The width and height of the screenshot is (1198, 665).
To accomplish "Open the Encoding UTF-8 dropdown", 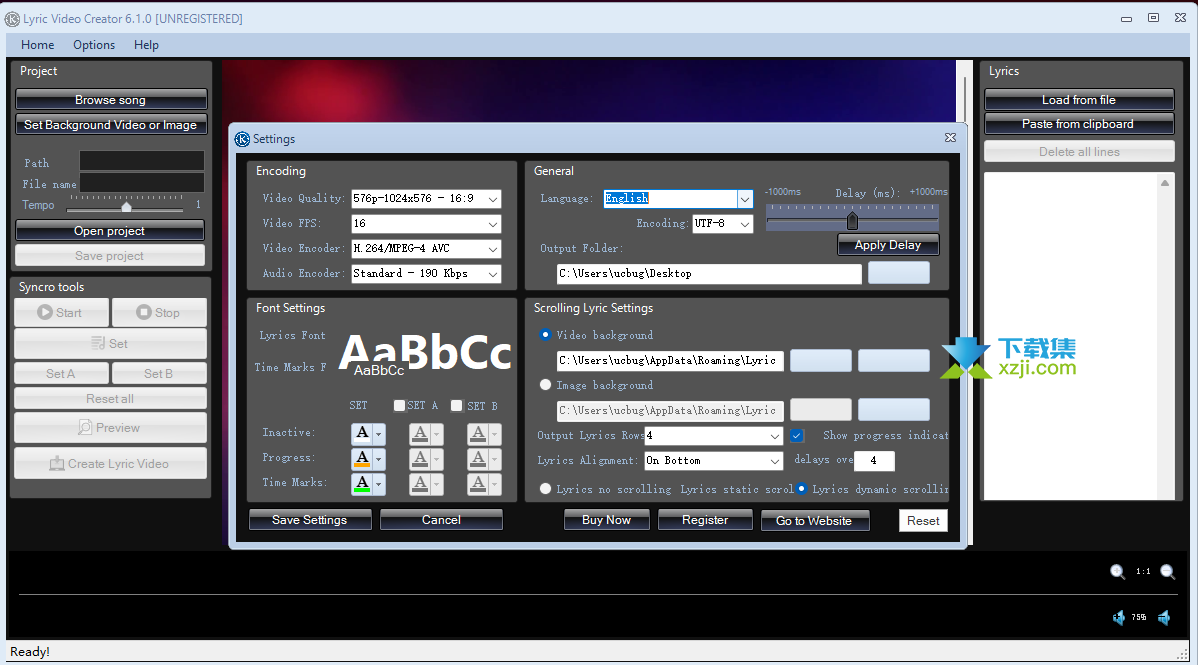I will tap(745, 224).
